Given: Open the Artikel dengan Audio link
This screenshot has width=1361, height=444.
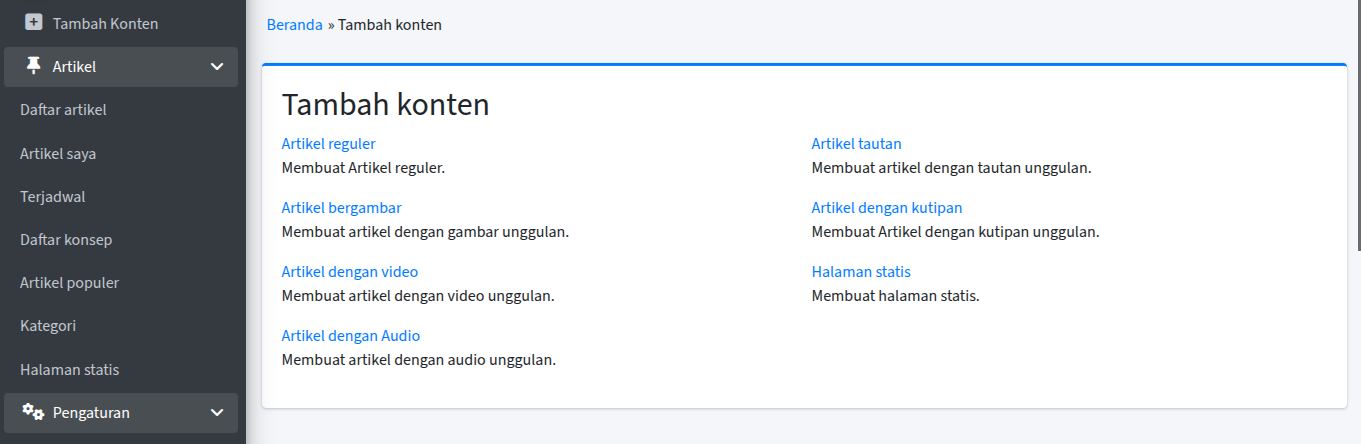Looking at the screenshot, I should coord(351,336).
